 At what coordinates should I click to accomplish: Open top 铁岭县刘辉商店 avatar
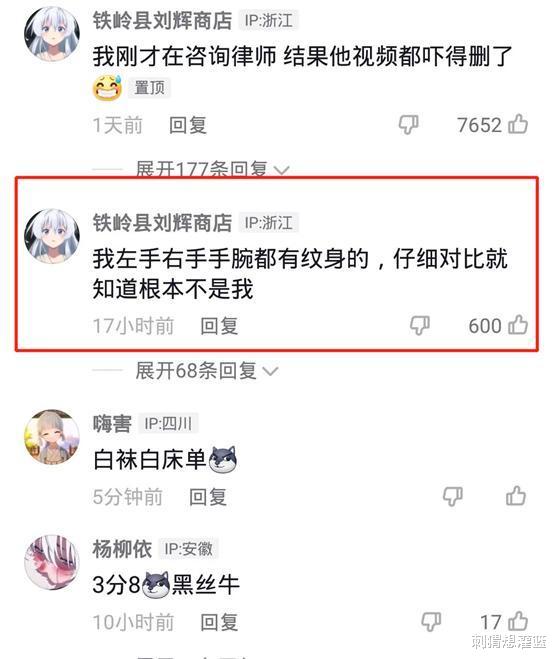[52, 34]
